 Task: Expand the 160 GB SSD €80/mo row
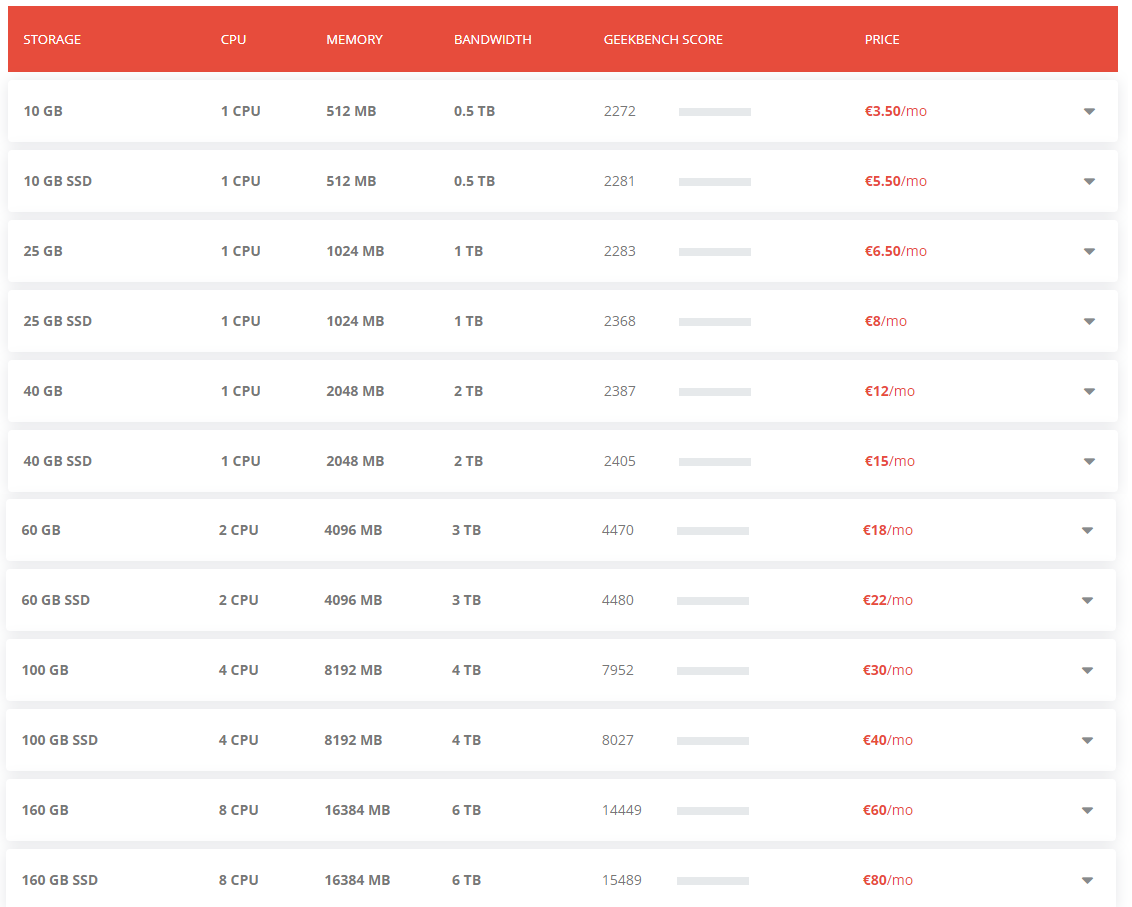click(1087, 880)
